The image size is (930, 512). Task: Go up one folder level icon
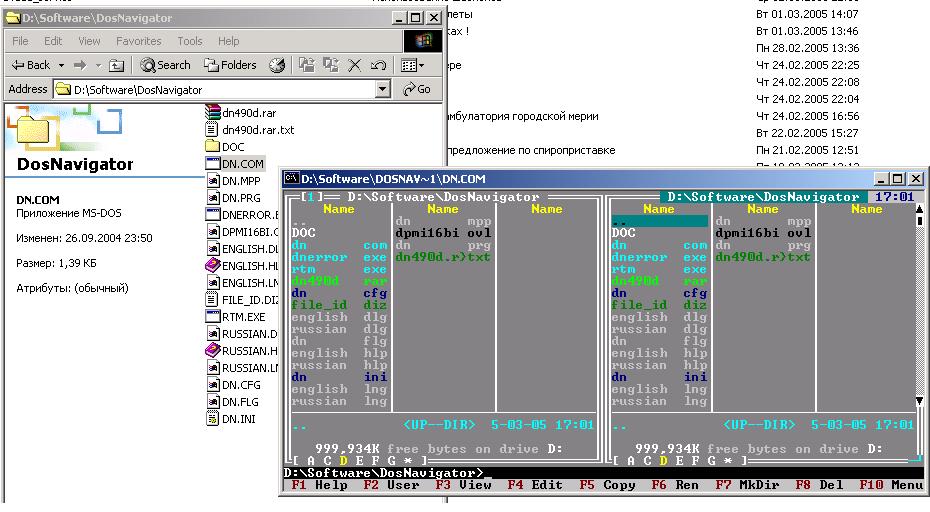click(117, 65)
